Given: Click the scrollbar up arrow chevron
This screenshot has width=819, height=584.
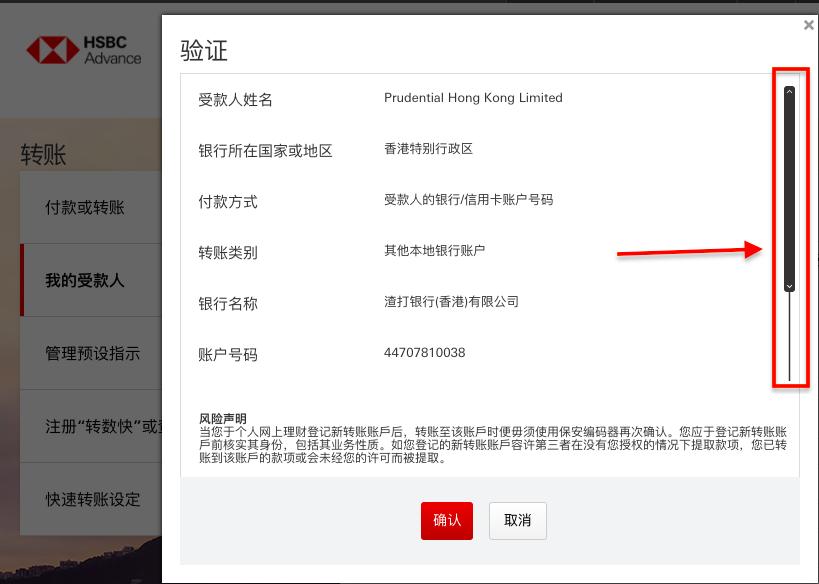Looking at the screenshot, I should pyautogui.click(x=788, y=91).
